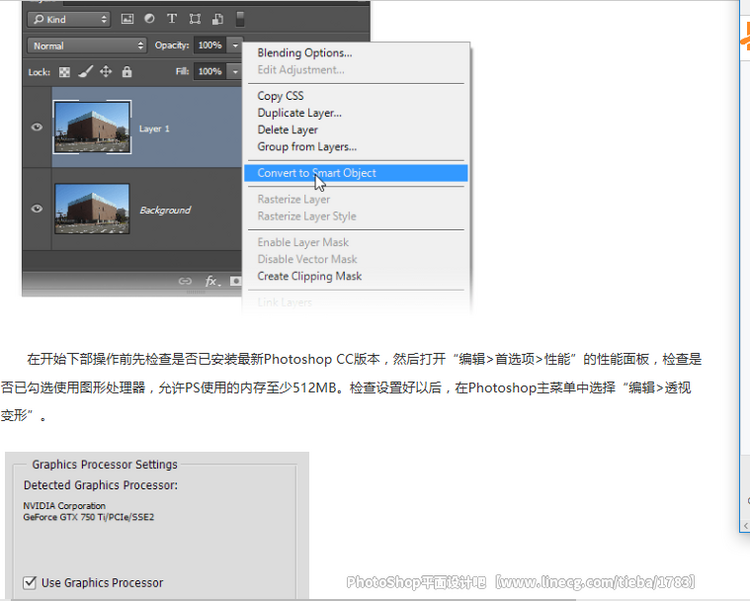Click the fx layer style icon
750x601 pixels.
click(x=212, y=281)
